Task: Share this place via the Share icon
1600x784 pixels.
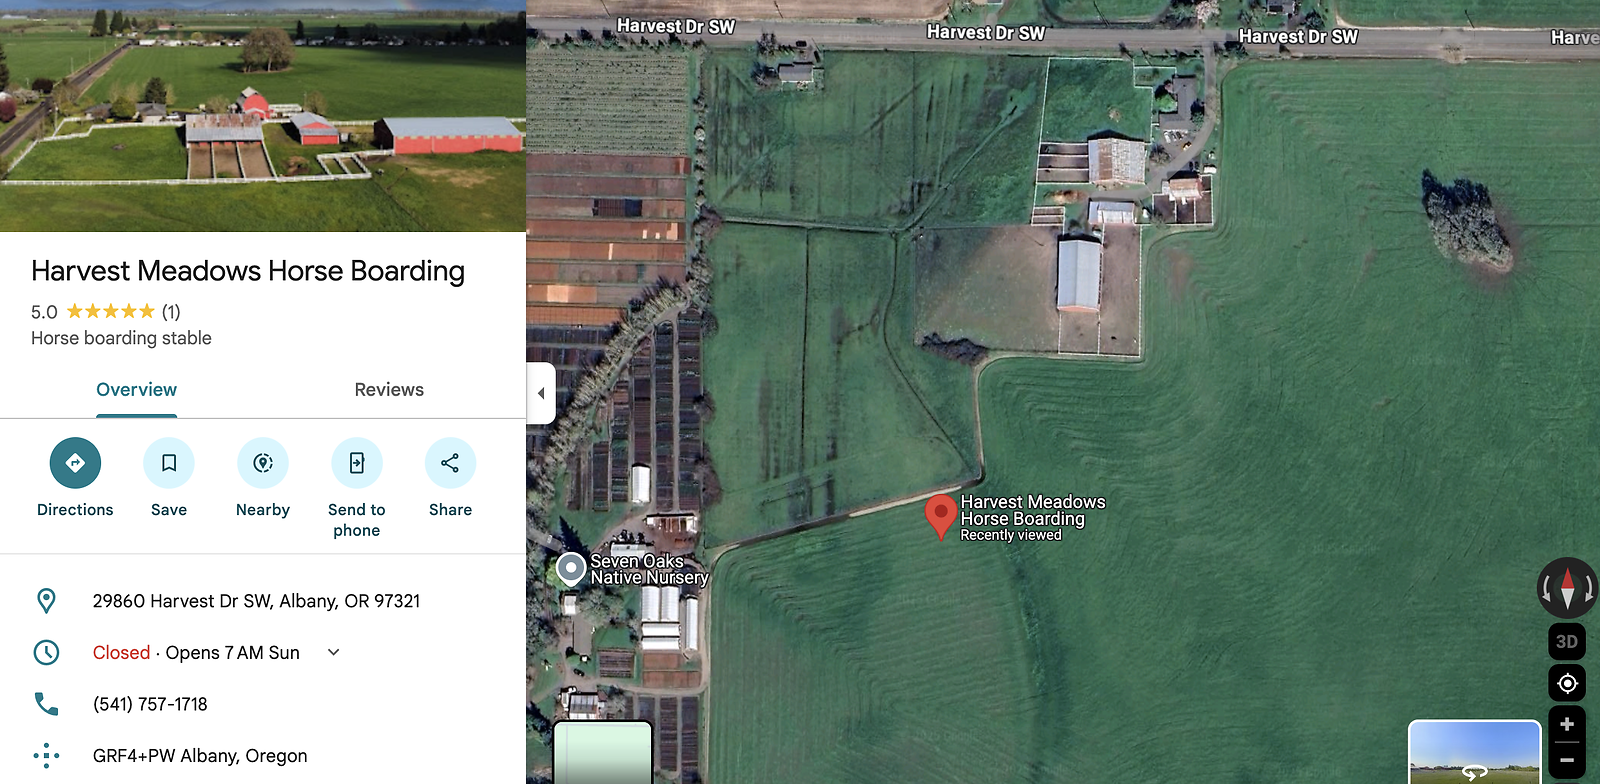Action: click(x=450, y=463)
